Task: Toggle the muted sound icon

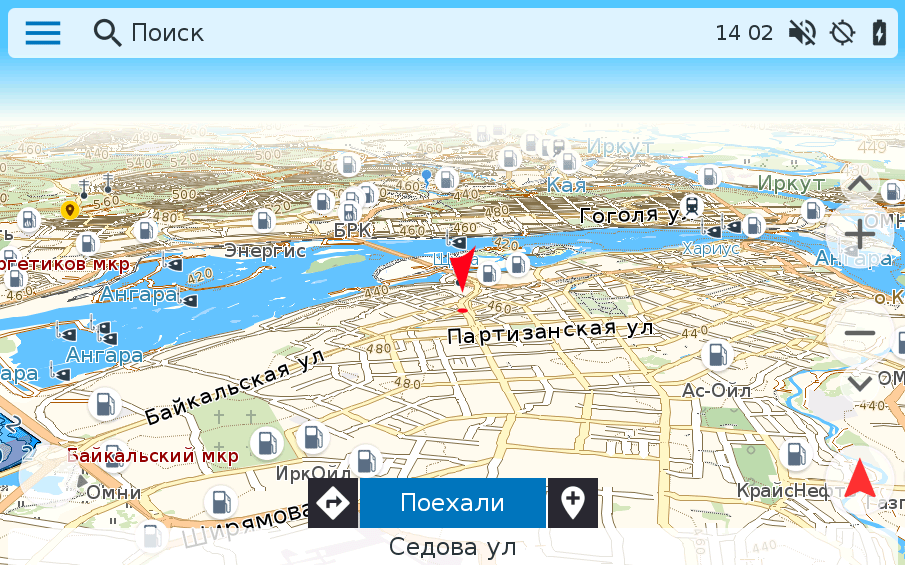Action: [x=801, y=33]
